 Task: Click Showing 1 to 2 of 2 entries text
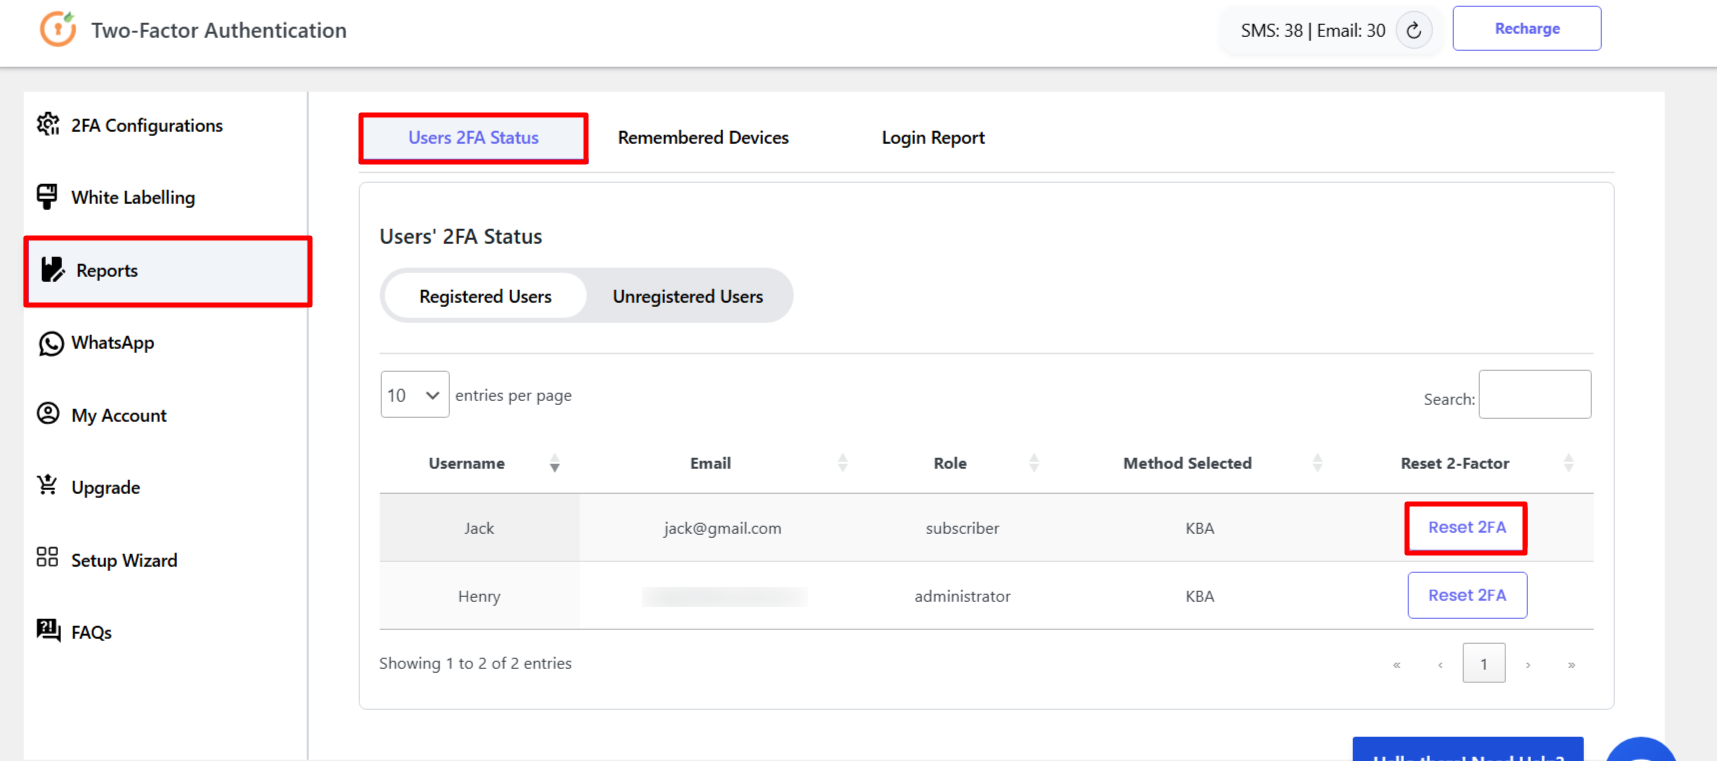click(475, 663)
